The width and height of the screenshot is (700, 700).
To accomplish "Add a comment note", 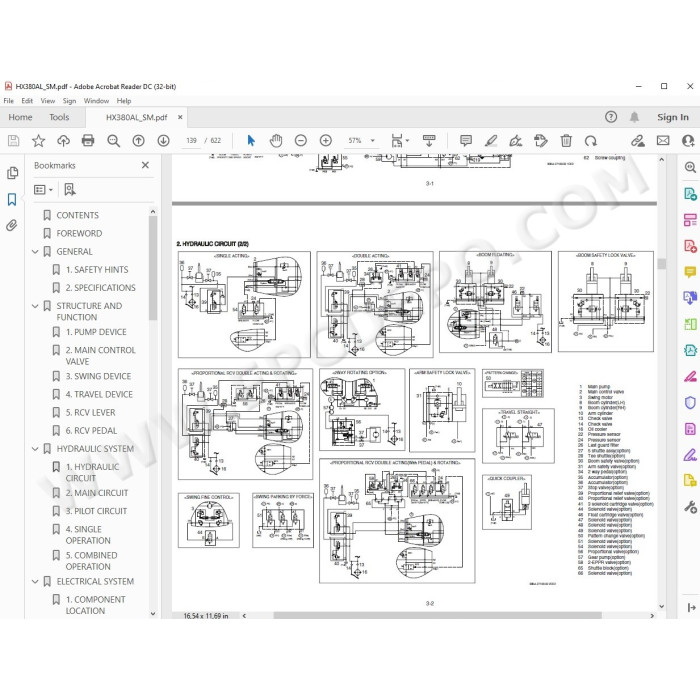I will 466,141.
